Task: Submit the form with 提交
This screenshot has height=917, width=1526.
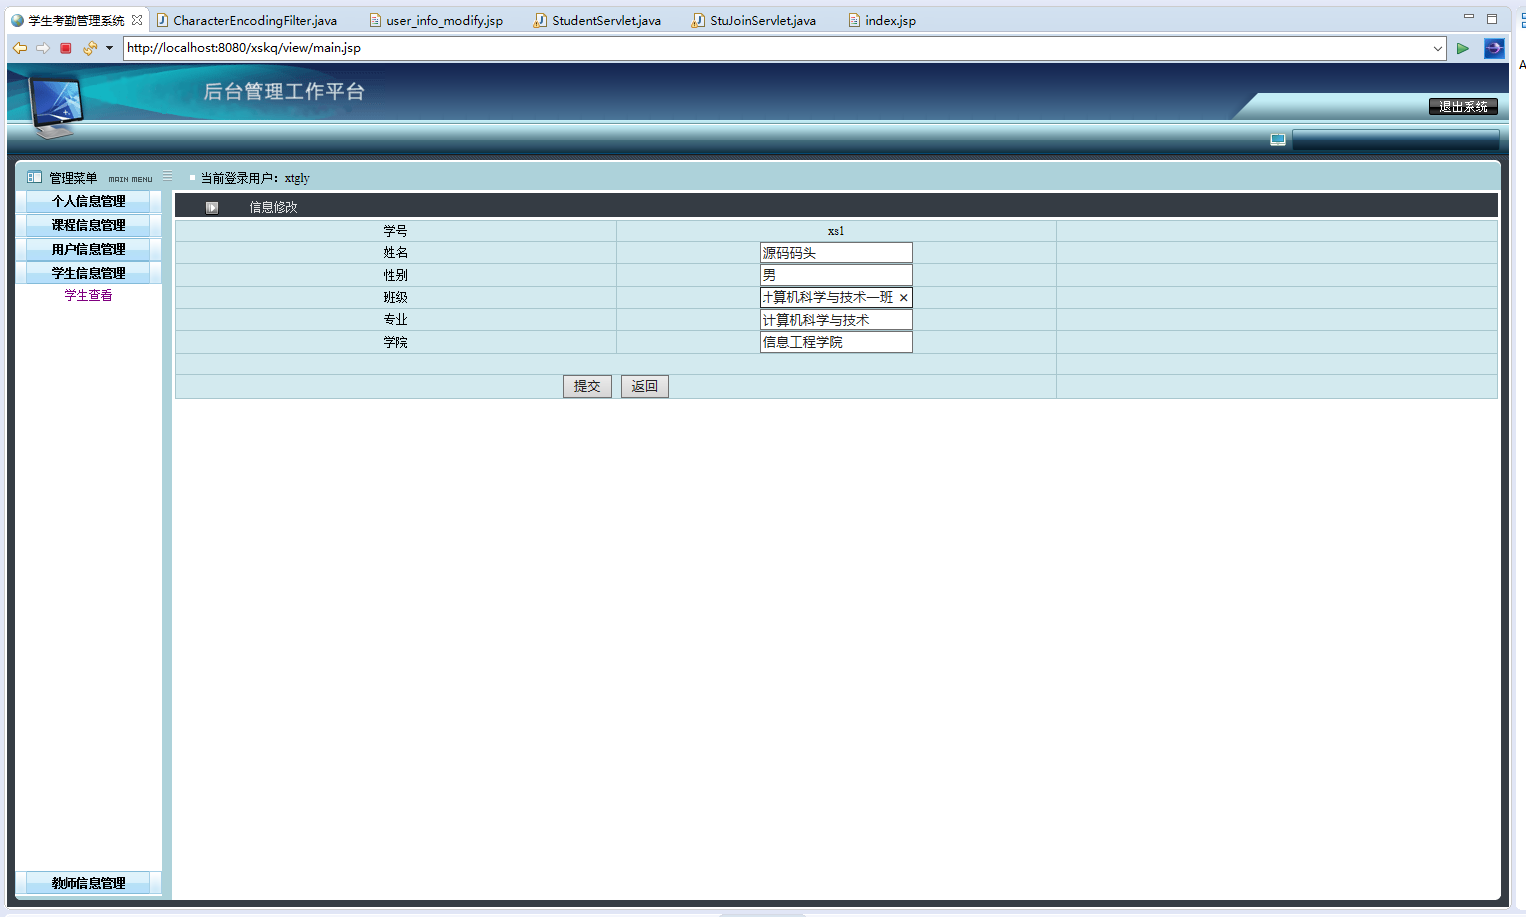Action: [587, 386]
